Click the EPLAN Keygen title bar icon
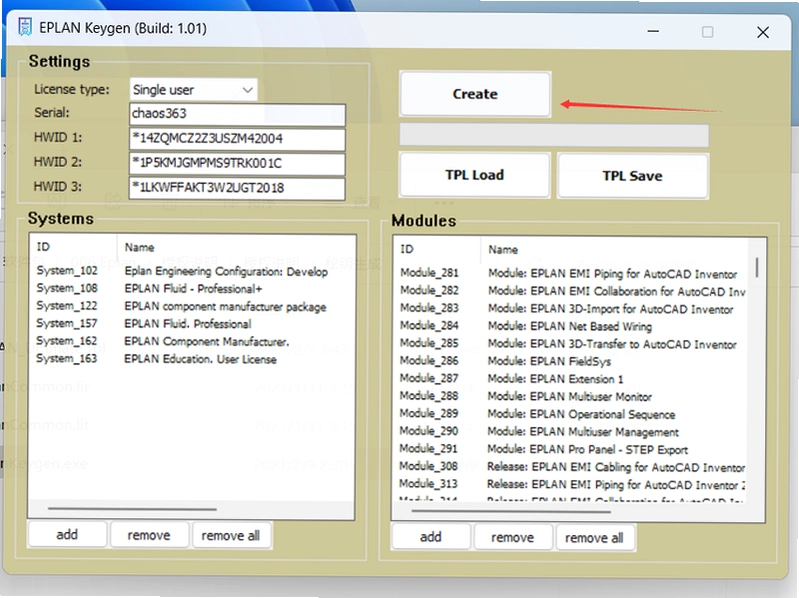Viewport: 799px width, 598px height. (25, 28)
